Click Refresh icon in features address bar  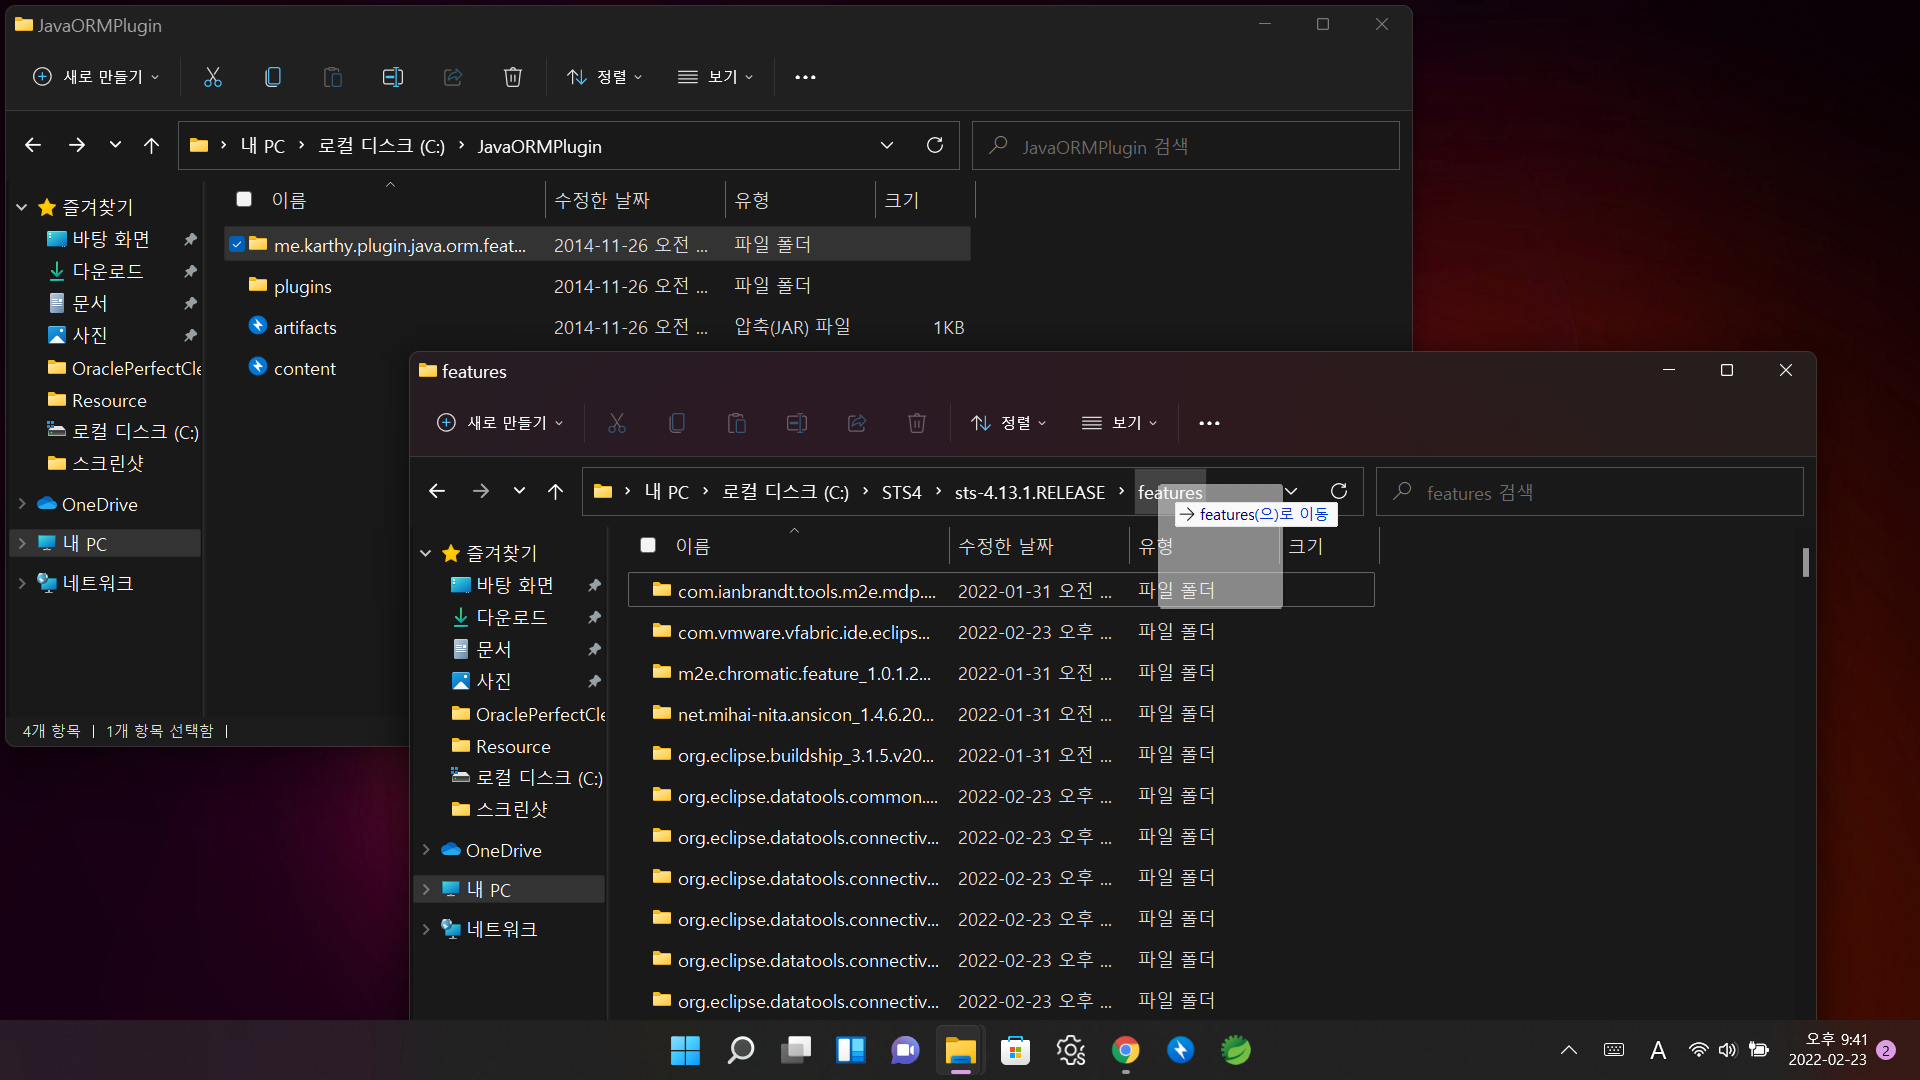(1339, 491)
